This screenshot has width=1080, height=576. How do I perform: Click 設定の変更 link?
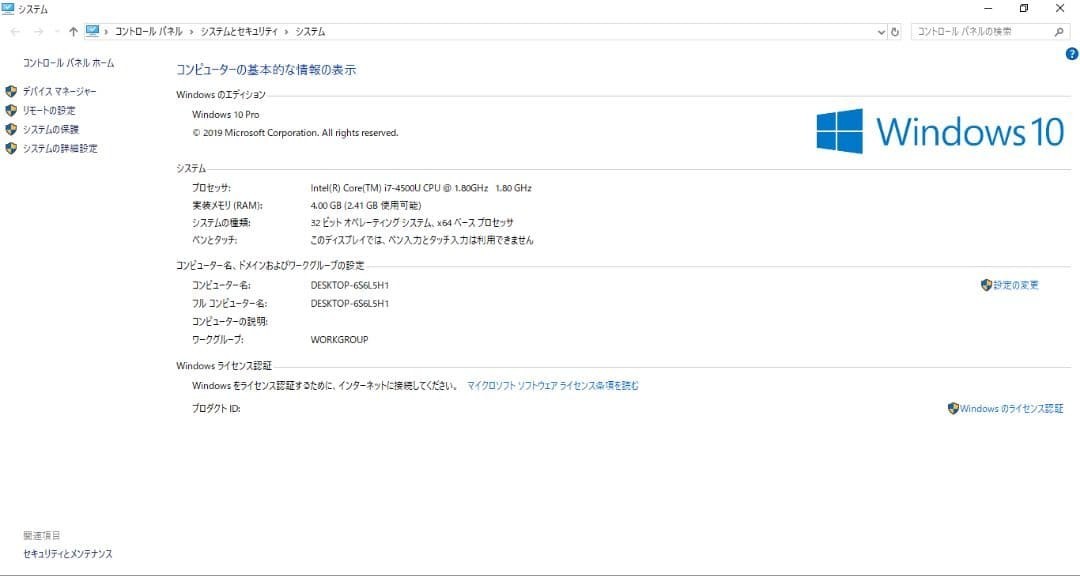(x=1016, y=285)
